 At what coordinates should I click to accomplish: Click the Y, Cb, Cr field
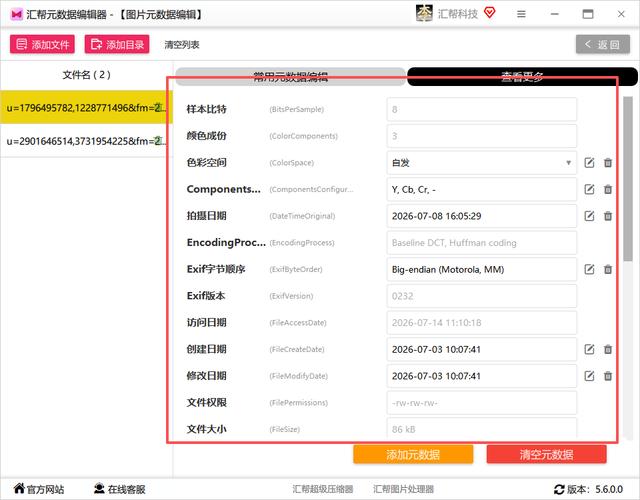point(482,189)
